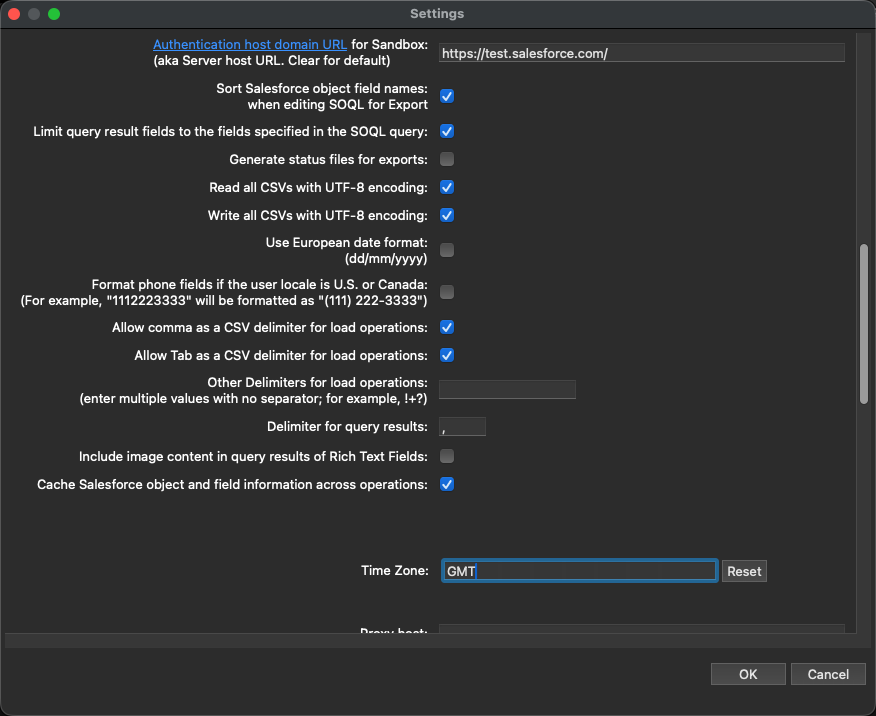Open the Authentication host domain URL link
This screenshot has width=876, height=716.
tap(250, 45)
